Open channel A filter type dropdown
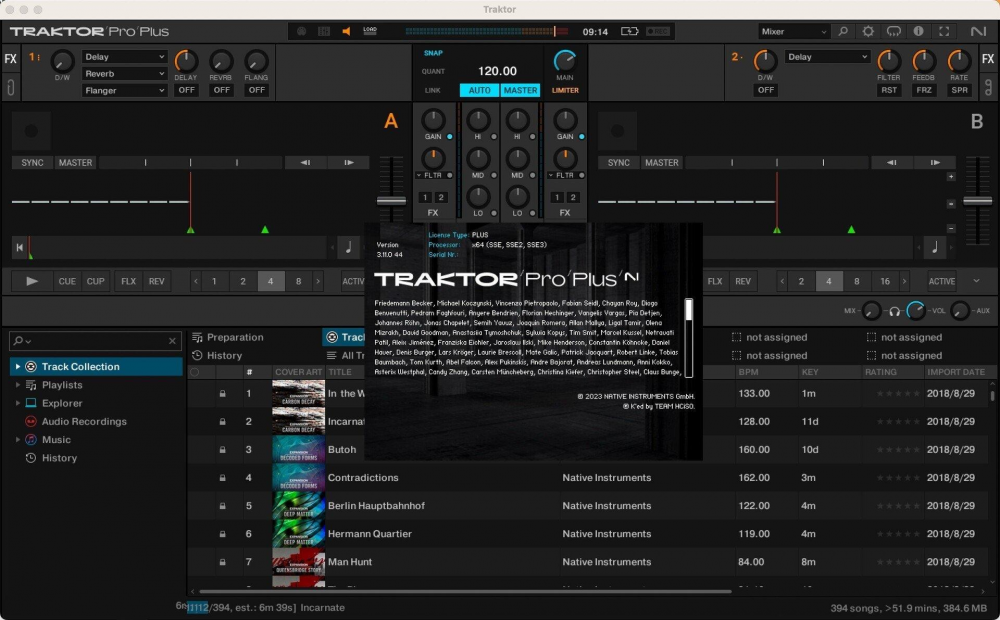This screenshot has width=1000, height=620. coord(419,175)
